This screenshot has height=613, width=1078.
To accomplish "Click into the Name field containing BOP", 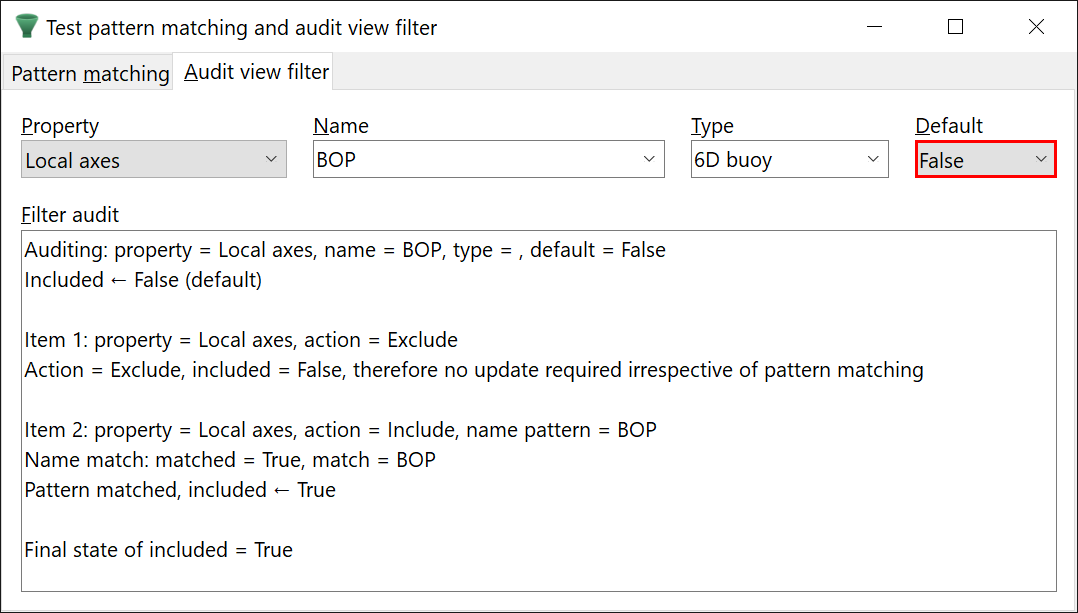I will [x=470, y=160].
